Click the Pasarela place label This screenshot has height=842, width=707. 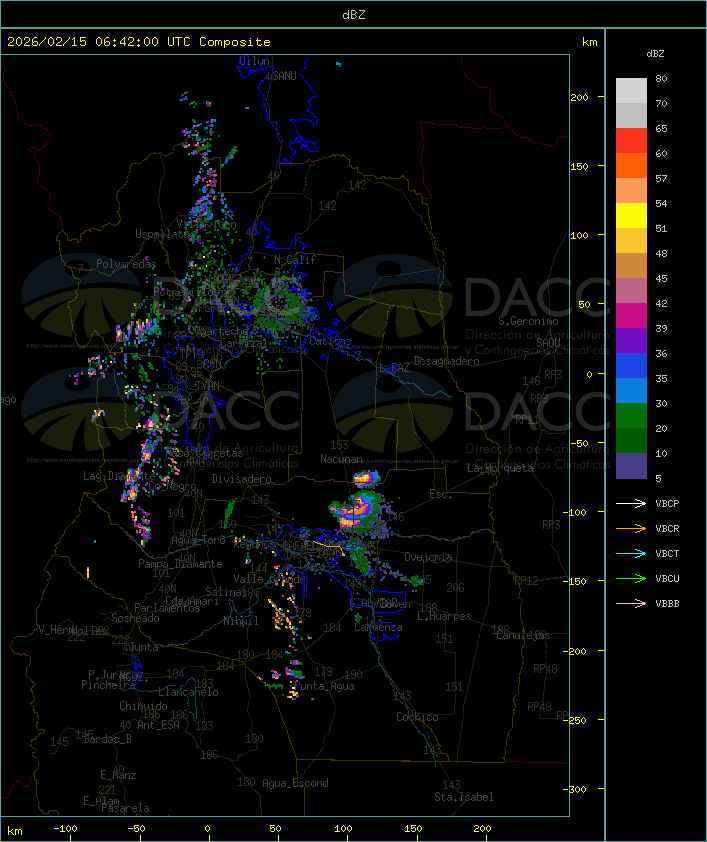coord(125,808)
